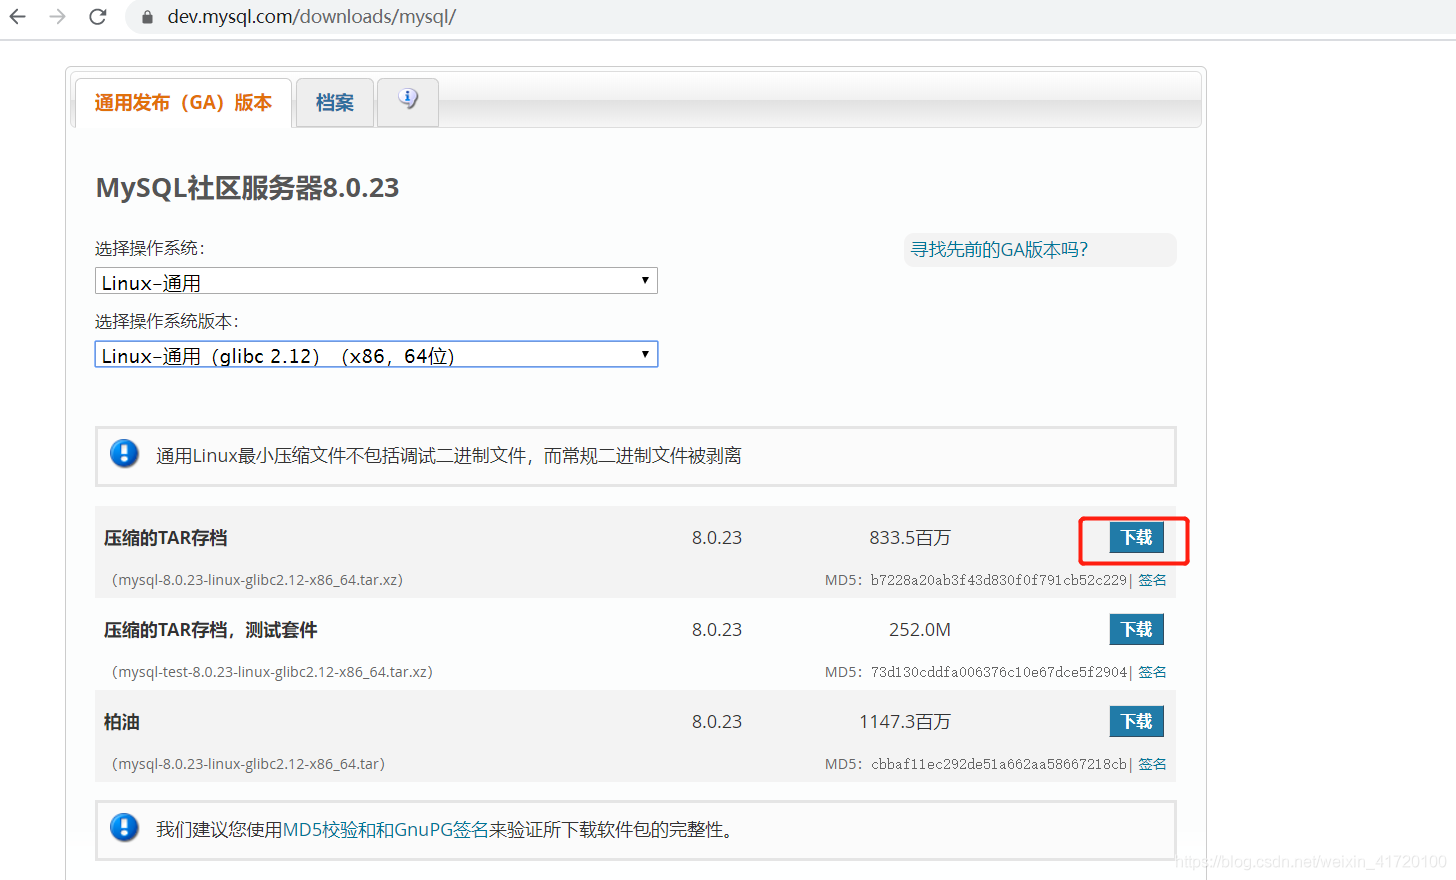The width and height of the screenshot is (1456, 880).
Task: Click filename (mysql-test-8.0.23-linux-glibc2.12-x86_64.tar.xz)
Action: [x=272, y=672]
